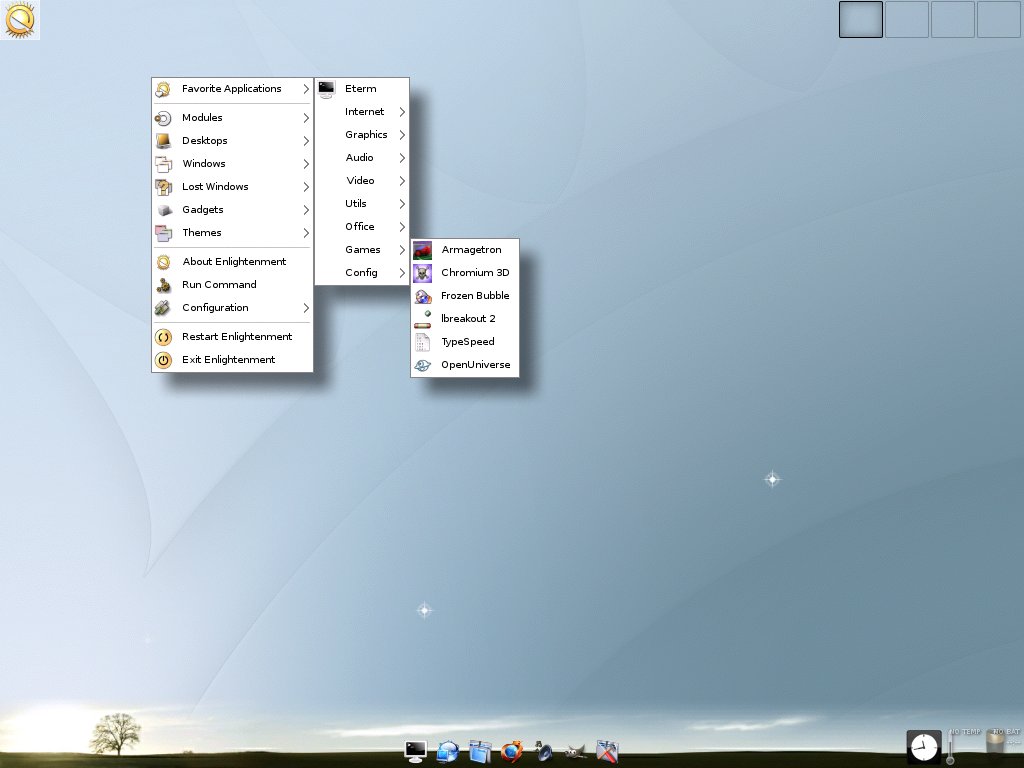1024x768 pixels.
Task: Click the Chromium 3D skull icon
Action: point(423,273)
